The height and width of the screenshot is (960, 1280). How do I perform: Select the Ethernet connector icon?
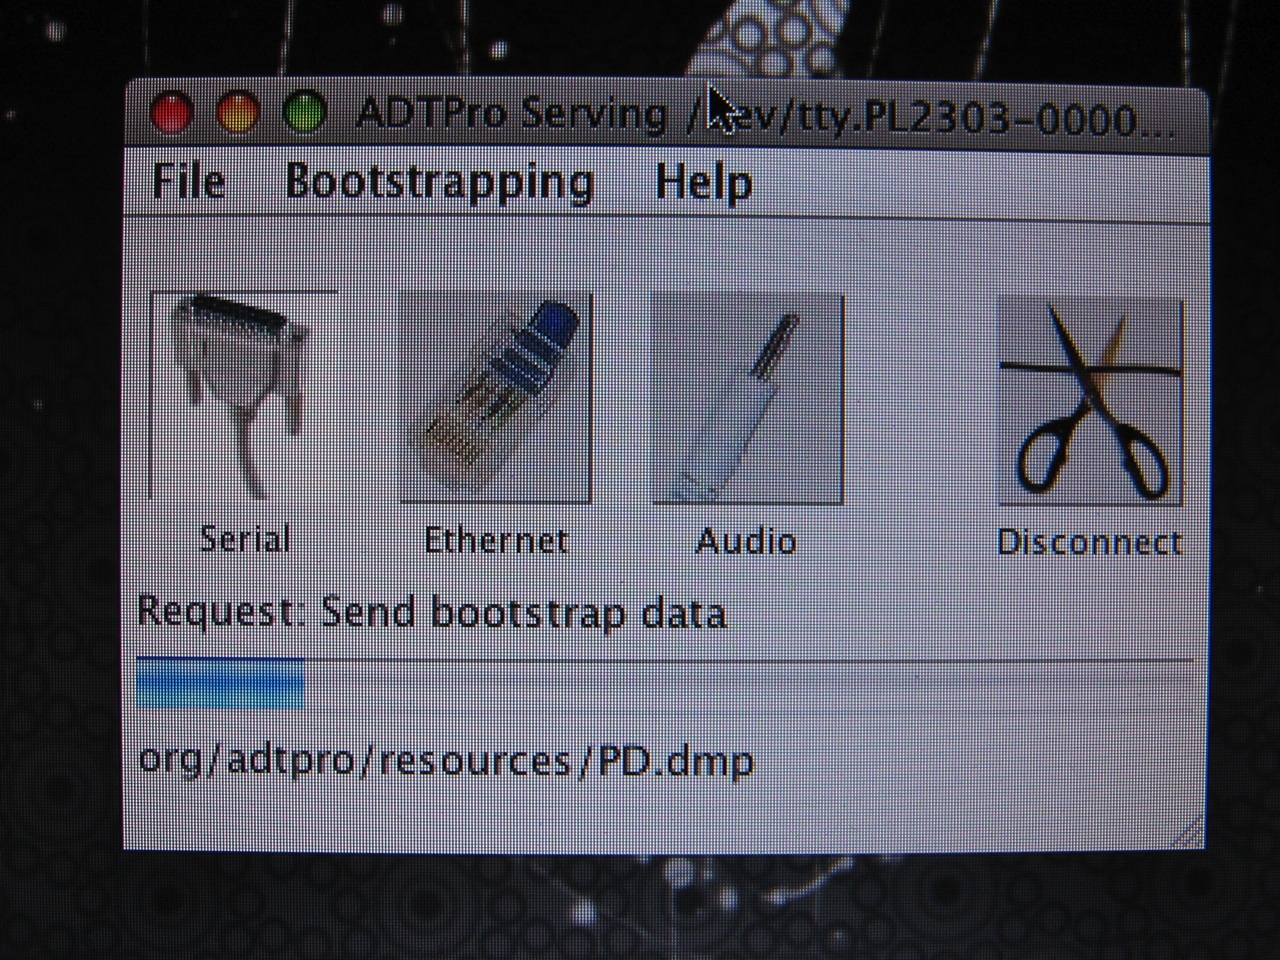[496, 398]
